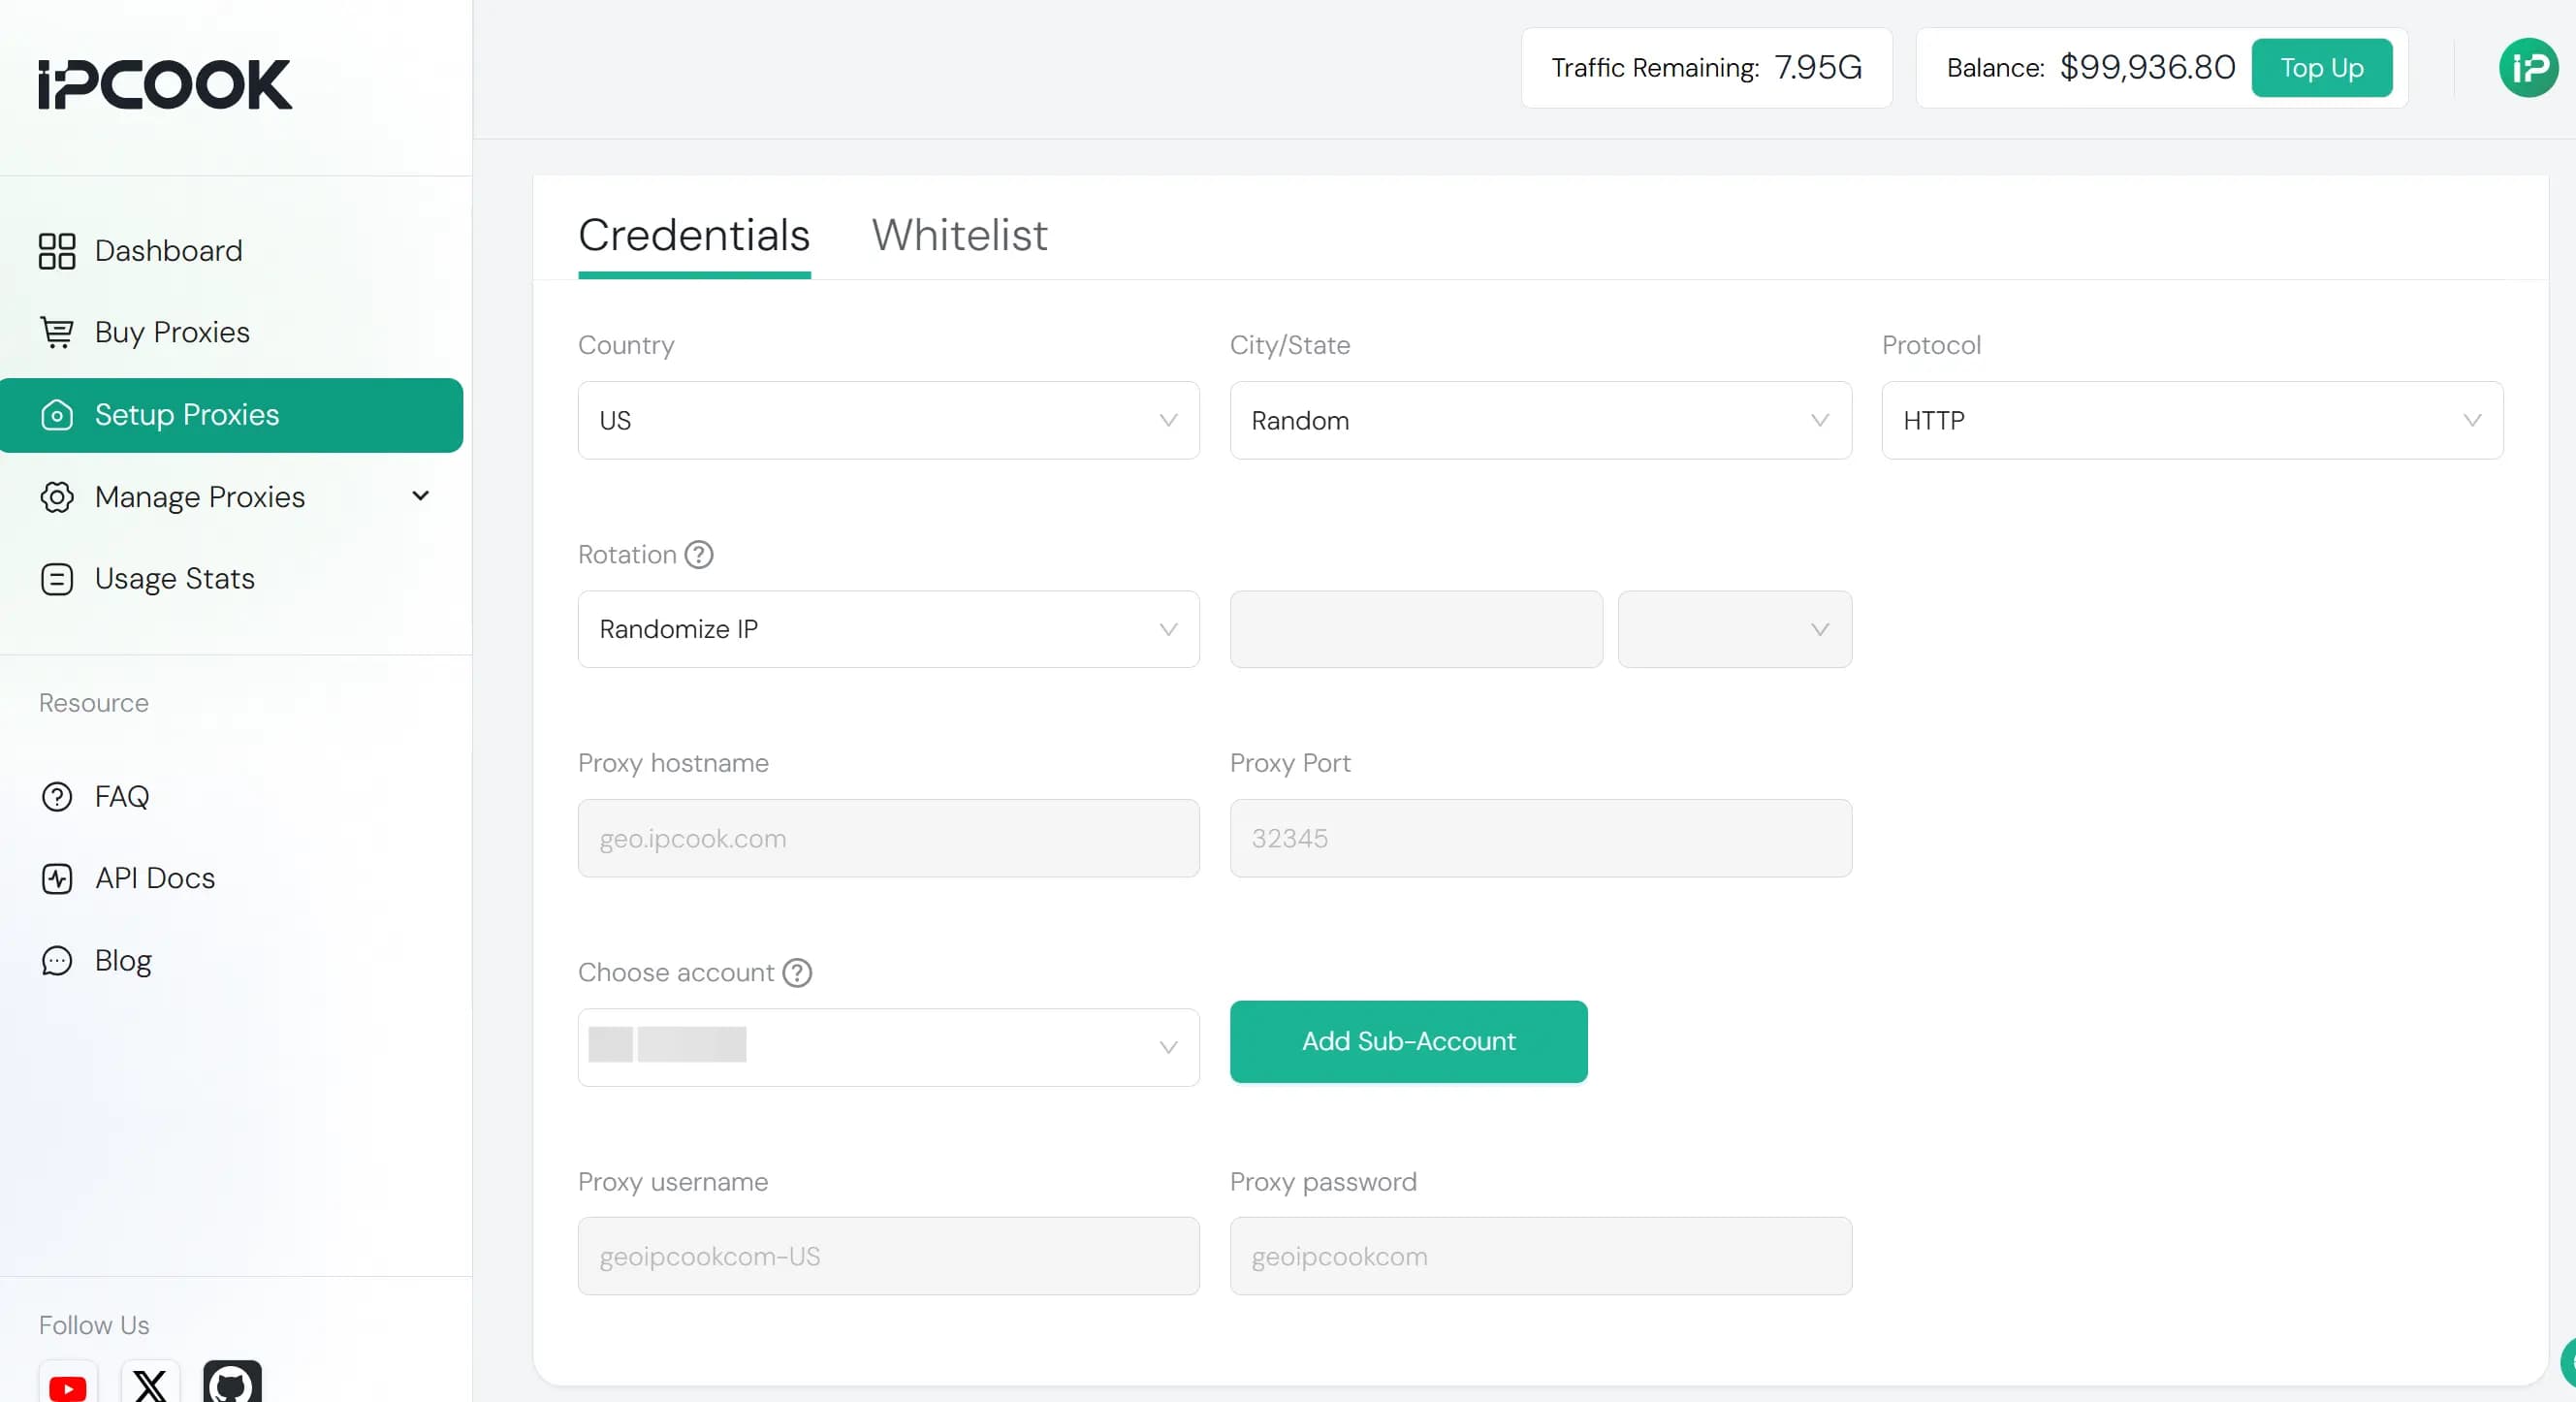Open the City/State Random dropdown
2576x1402 pixels.
(x=1540, y=420)
